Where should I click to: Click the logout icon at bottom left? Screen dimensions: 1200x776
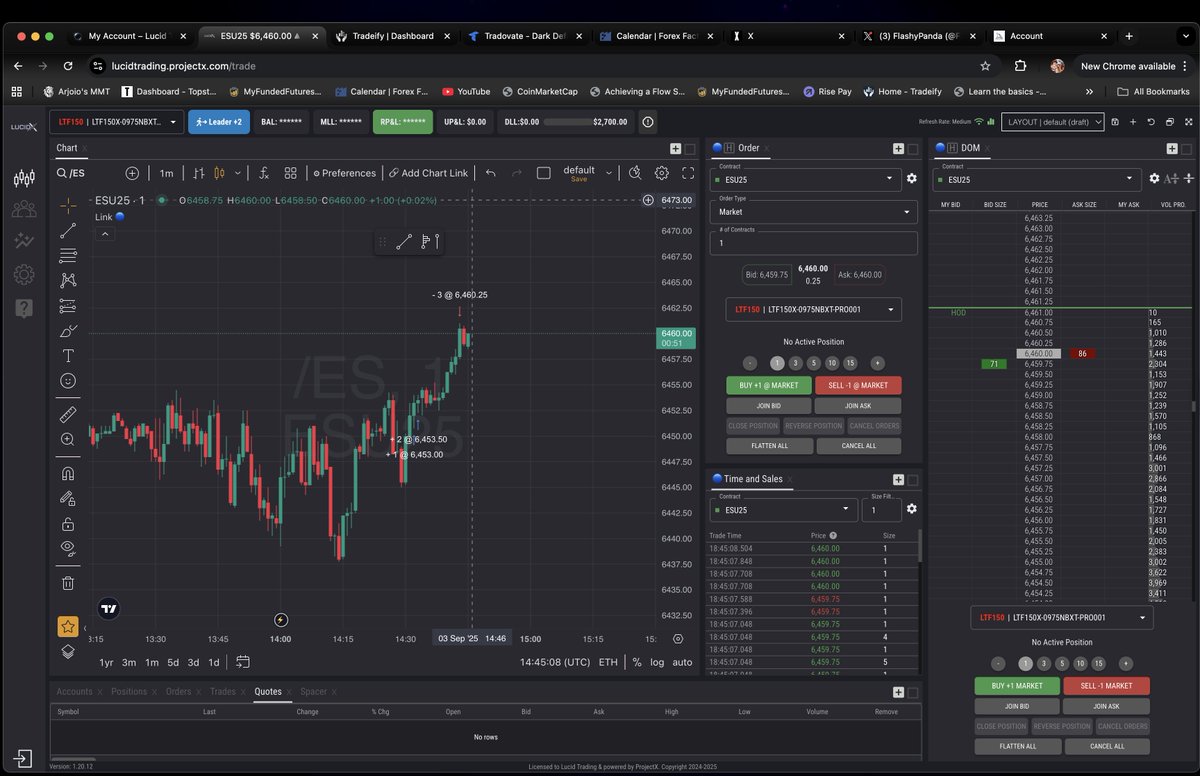pyautogui.click(x=24, y=759)
